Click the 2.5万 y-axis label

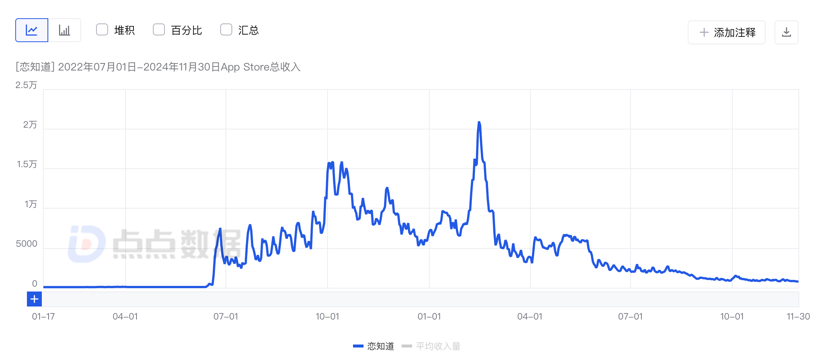[27, 85]
